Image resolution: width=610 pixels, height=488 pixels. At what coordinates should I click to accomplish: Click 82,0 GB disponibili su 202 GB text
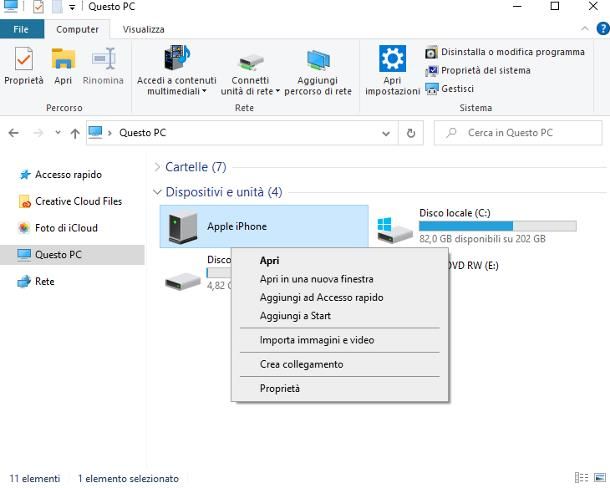tap(482, 239)
